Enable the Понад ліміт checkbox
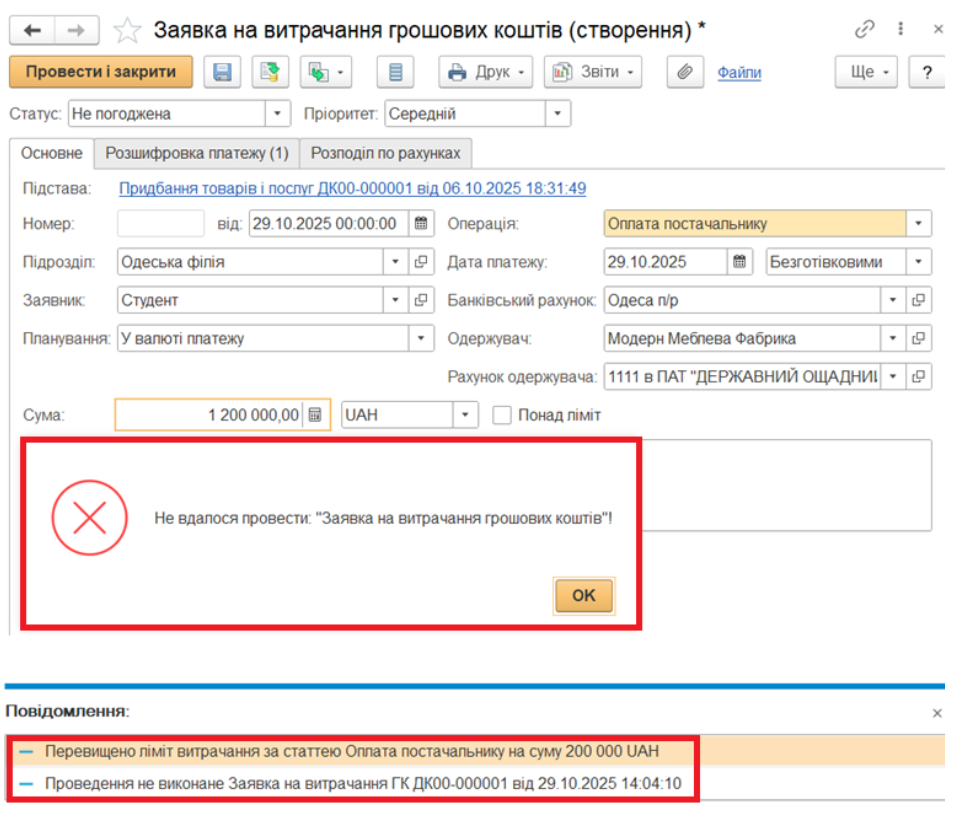 pos(502,415)
